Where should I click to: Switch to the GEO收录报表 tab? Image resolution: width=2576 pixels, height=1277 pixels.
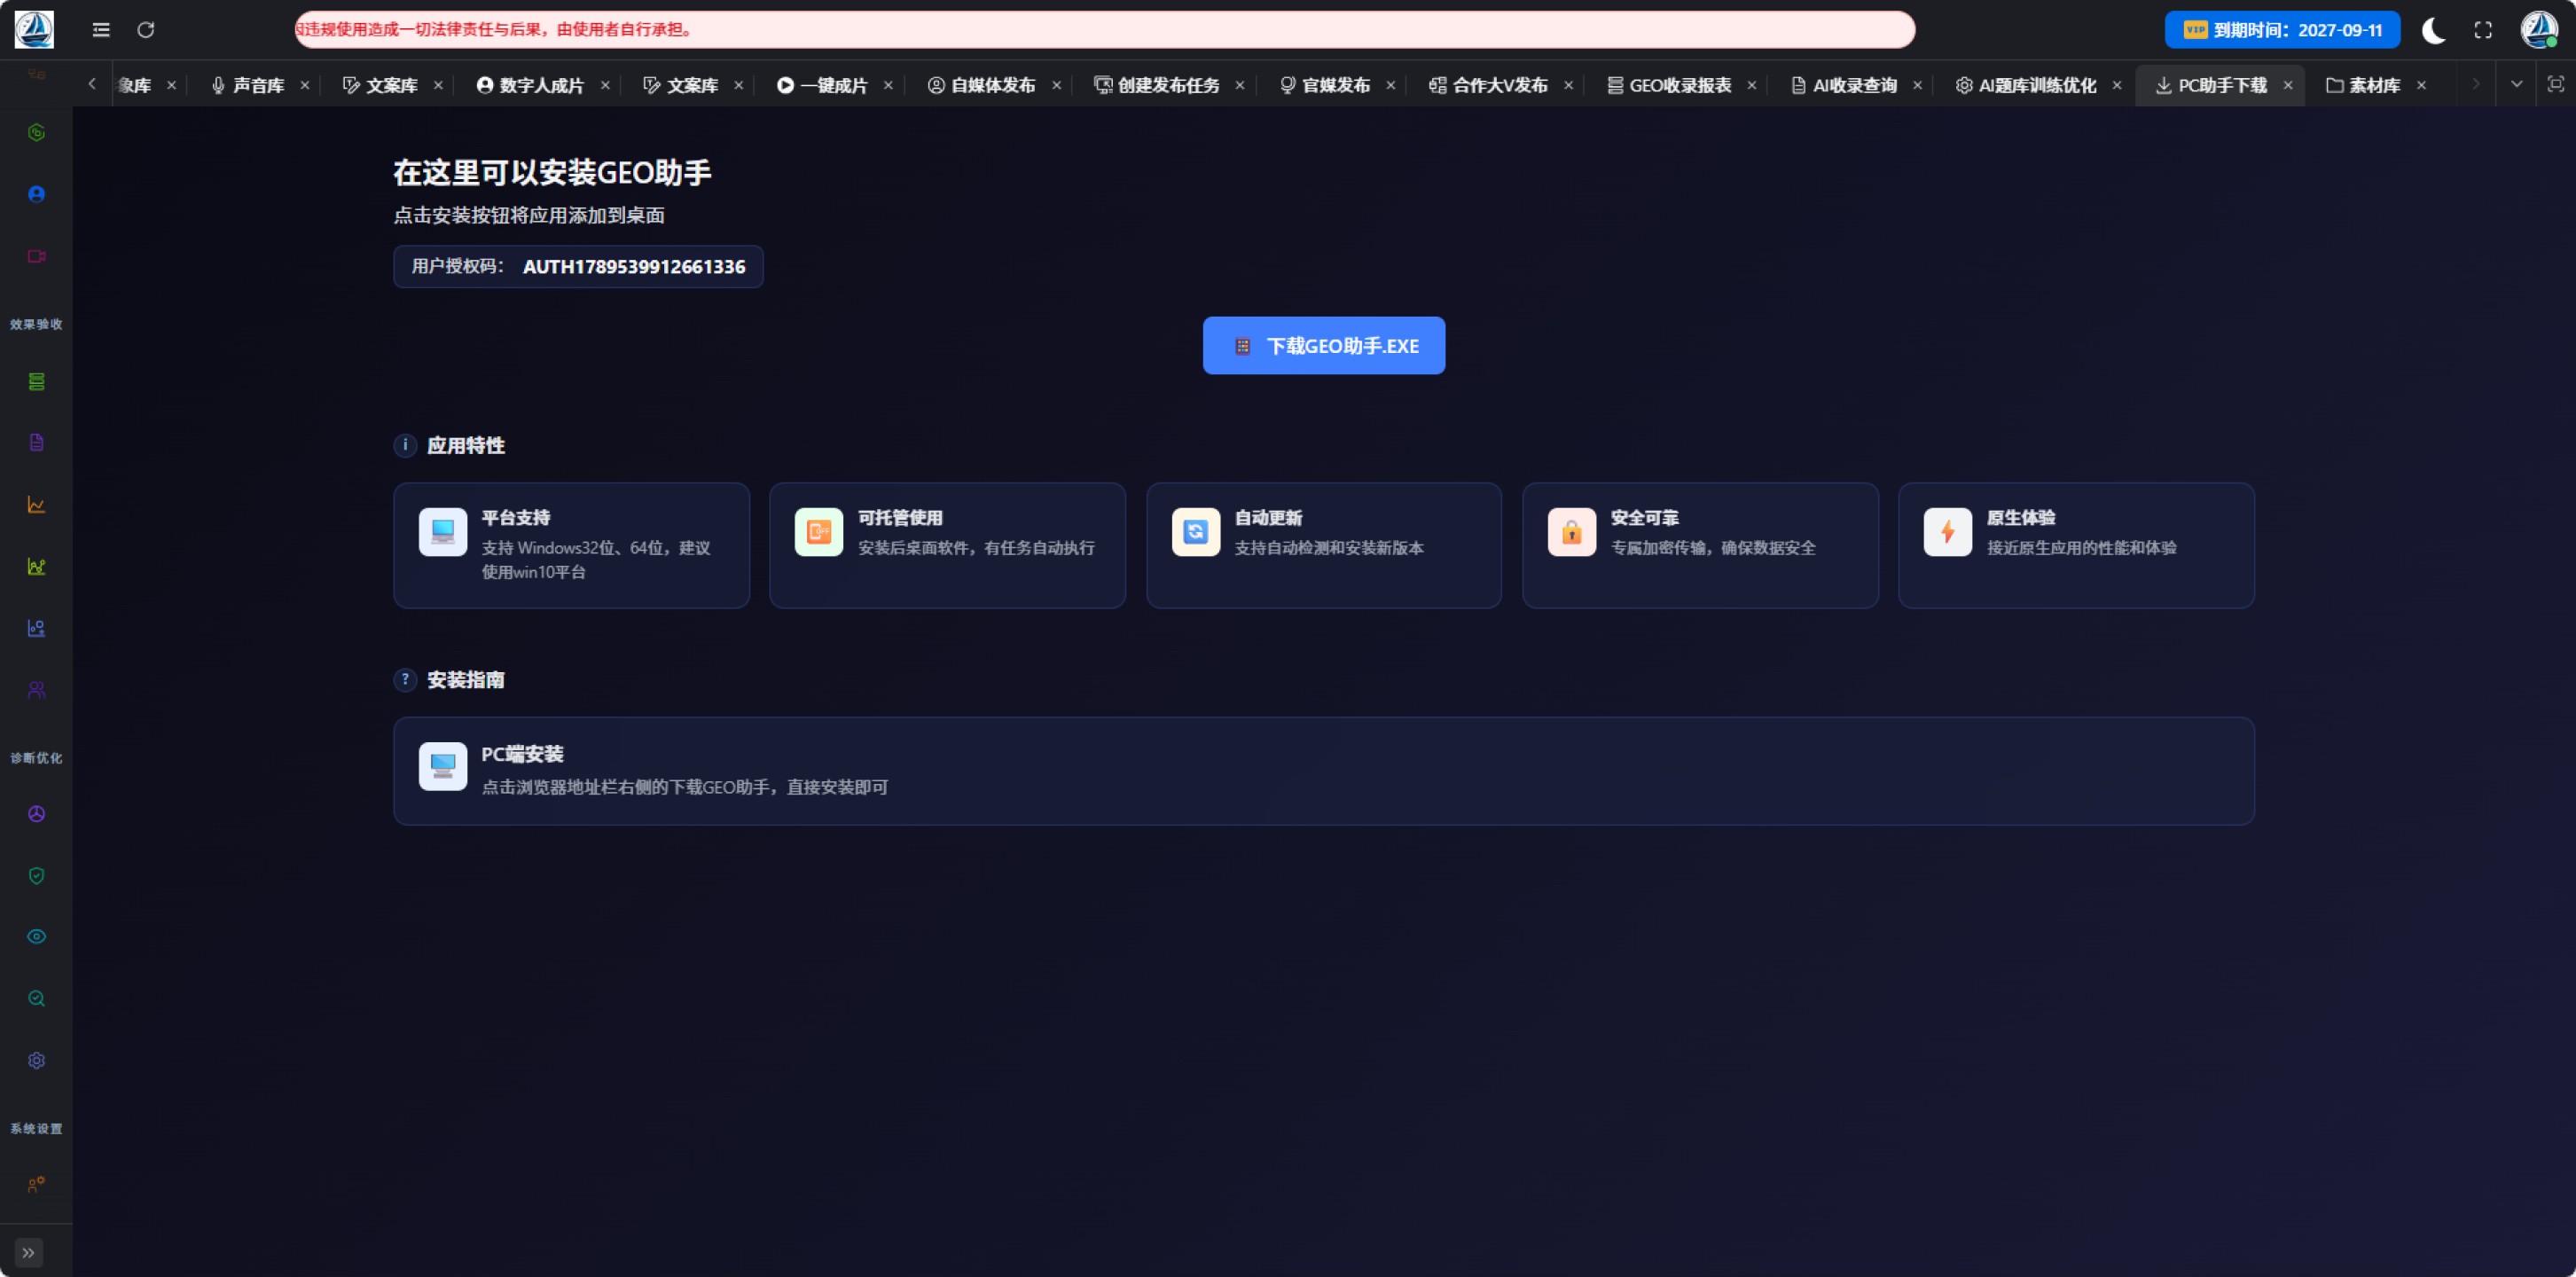pyautogui.click(x=1669, y=86)
